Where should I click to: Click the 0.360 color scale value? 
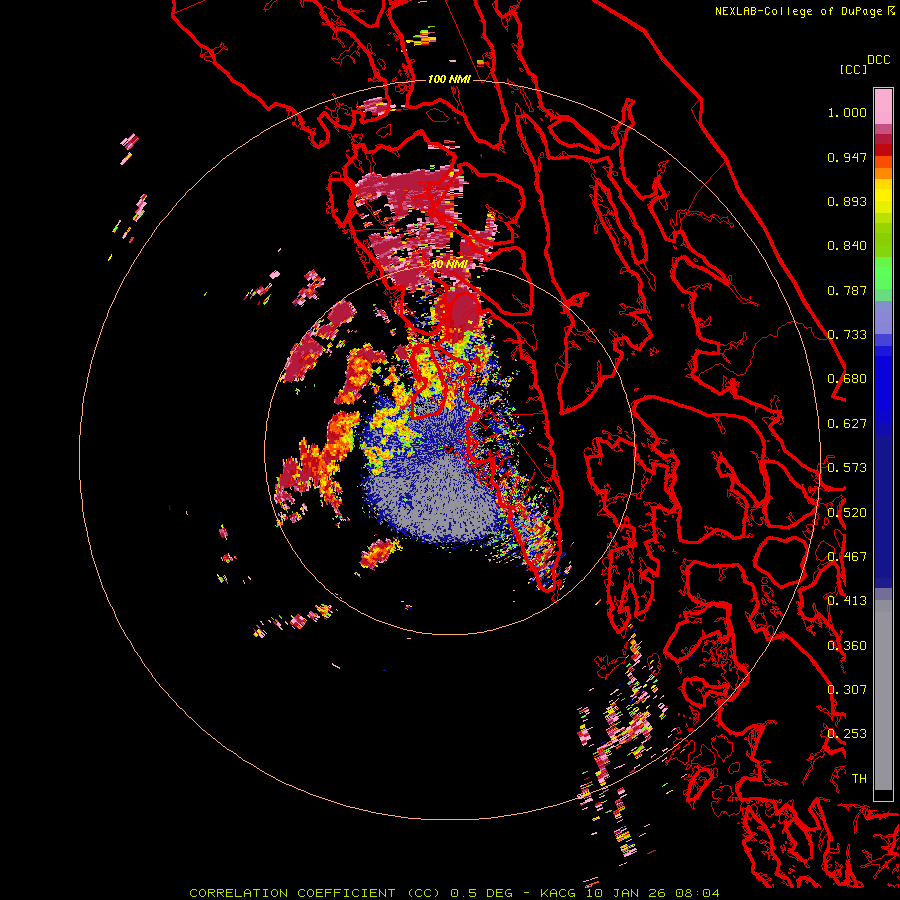pyautogui.click(x=847, y=646)
